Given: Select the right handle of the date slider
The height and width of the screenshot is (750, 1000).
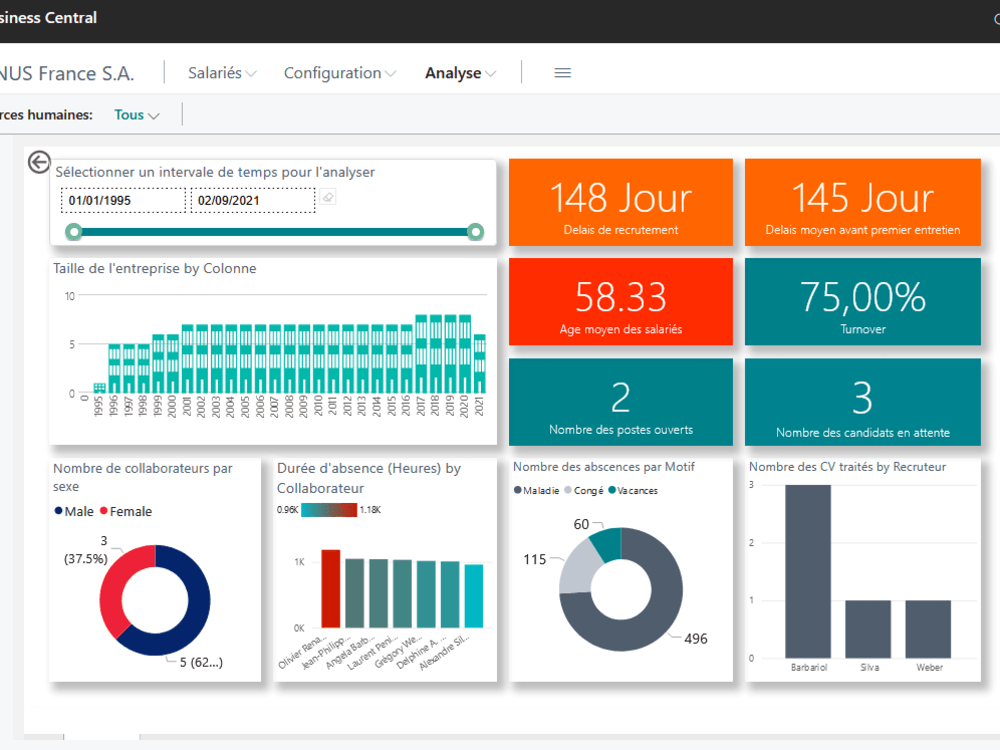Looking at the screenshot, I should 475,232.
